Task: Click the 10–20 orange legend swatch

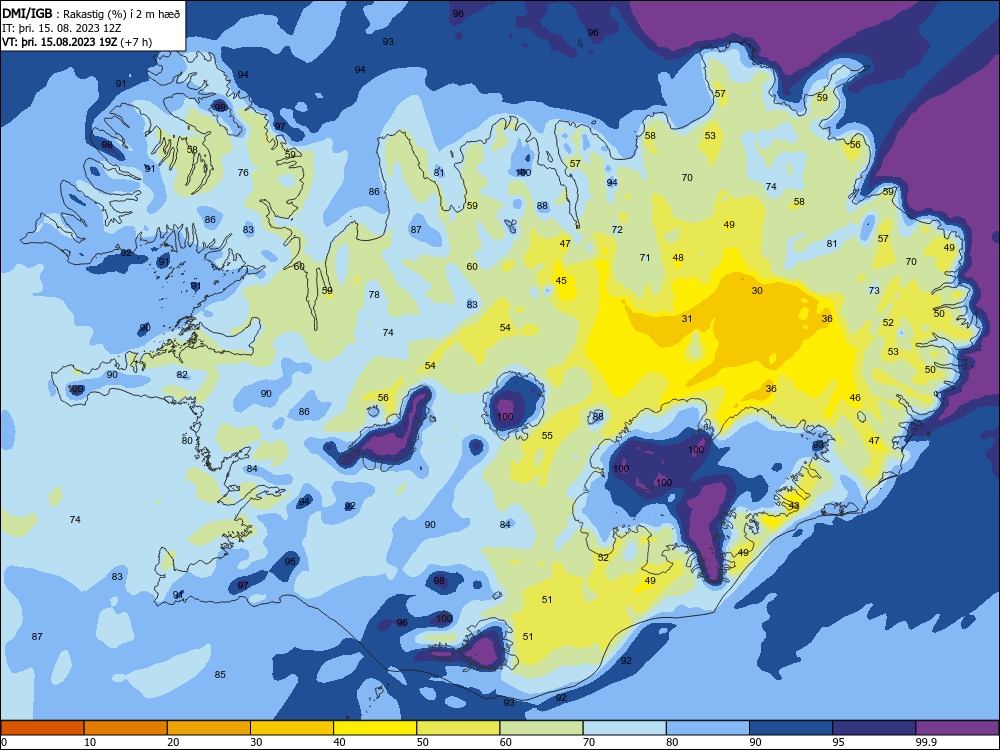Action: pyautogui.click(x=126, y=728)
